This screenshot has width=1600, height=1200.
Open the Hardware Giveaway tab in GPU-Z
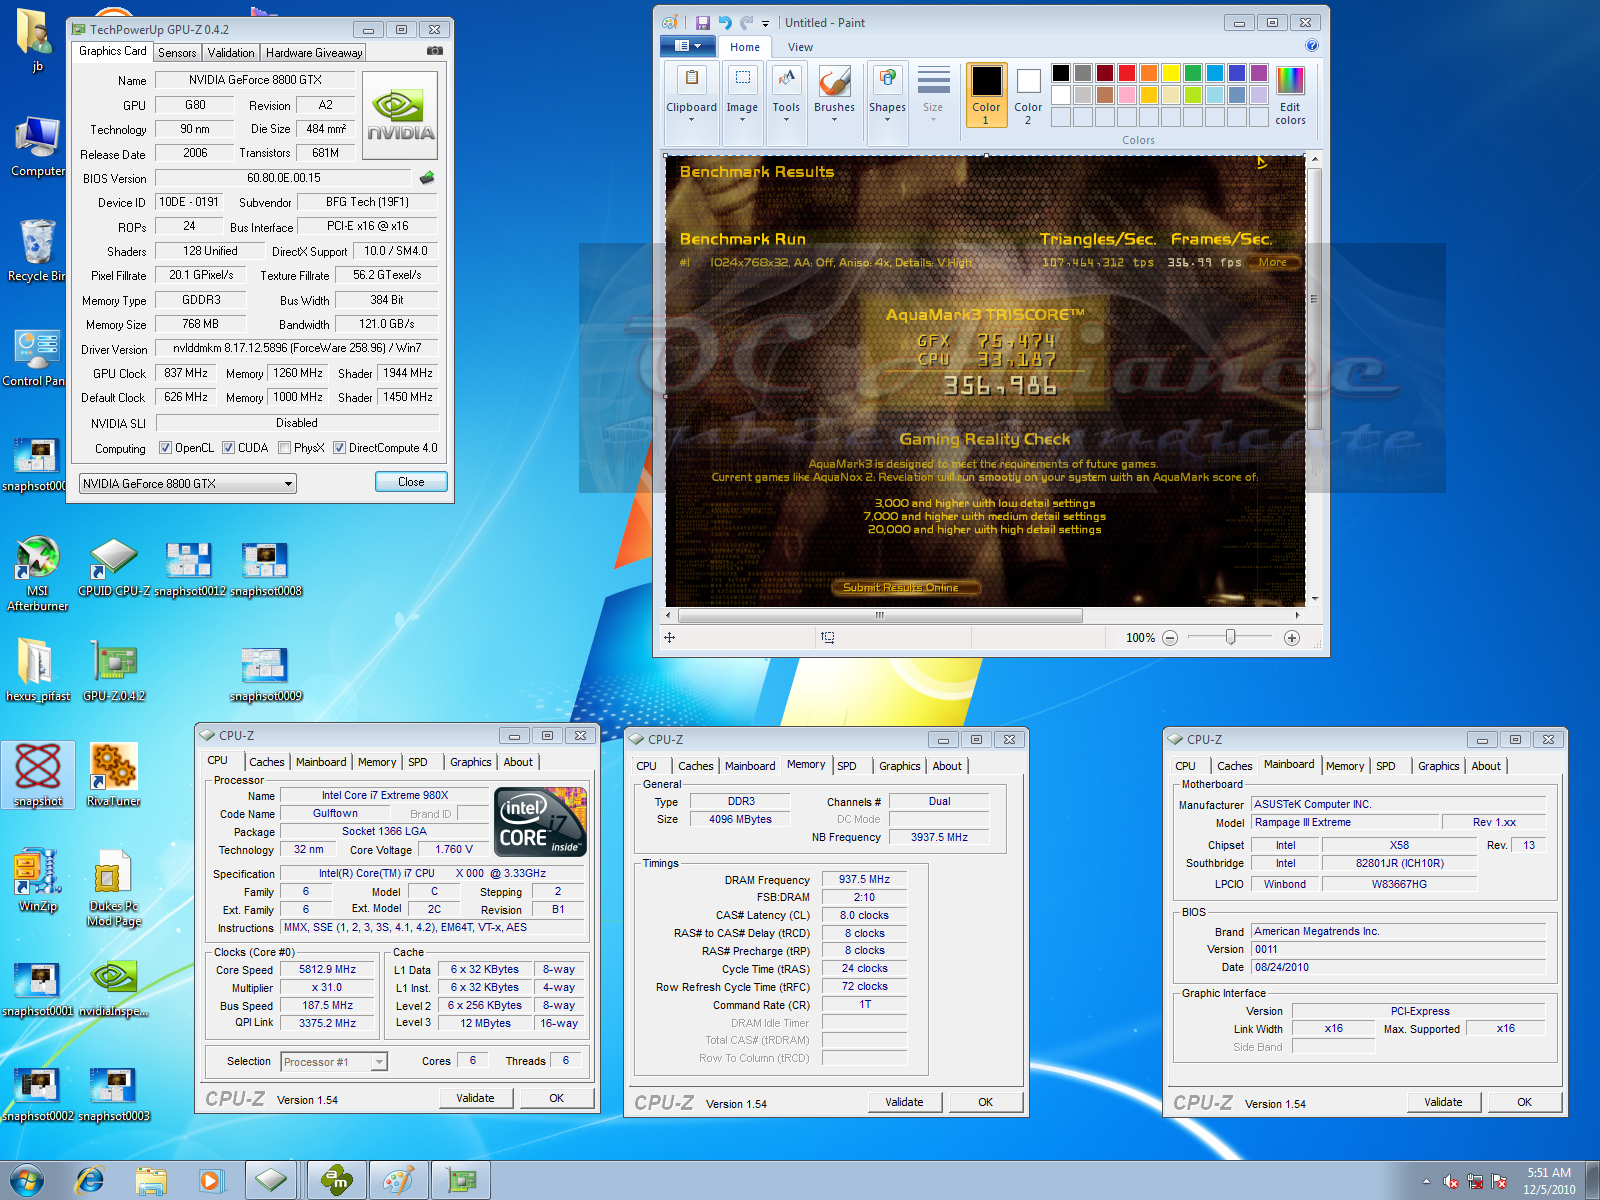pos(314,53)
